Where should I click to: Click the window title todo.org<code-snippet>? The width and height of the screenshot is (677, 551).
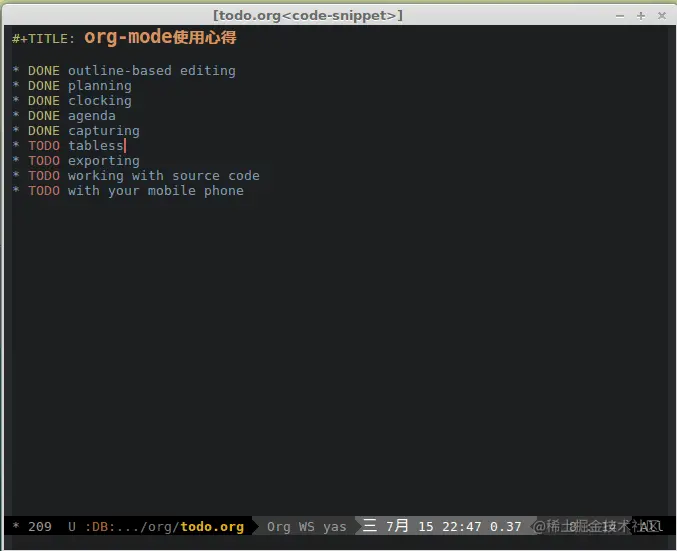(x=308, y=16)
